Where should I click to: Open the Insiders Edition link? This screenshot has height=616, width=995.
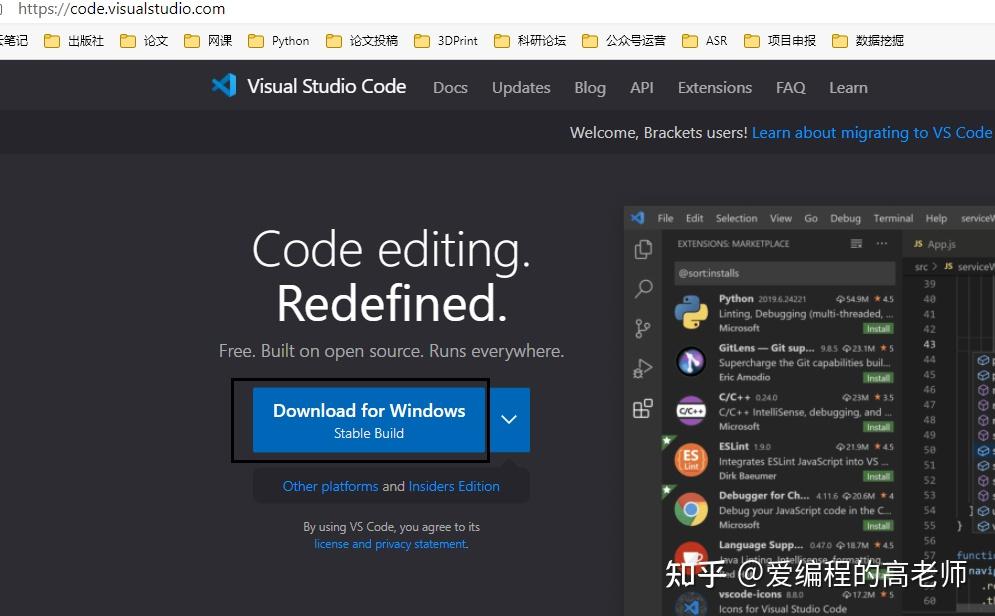[454, 486]
